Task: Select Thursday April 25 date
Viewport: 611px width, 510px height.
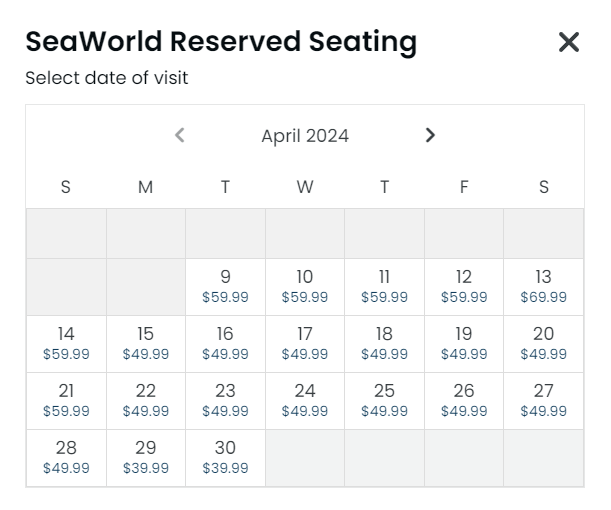Action: click(384, 400)
